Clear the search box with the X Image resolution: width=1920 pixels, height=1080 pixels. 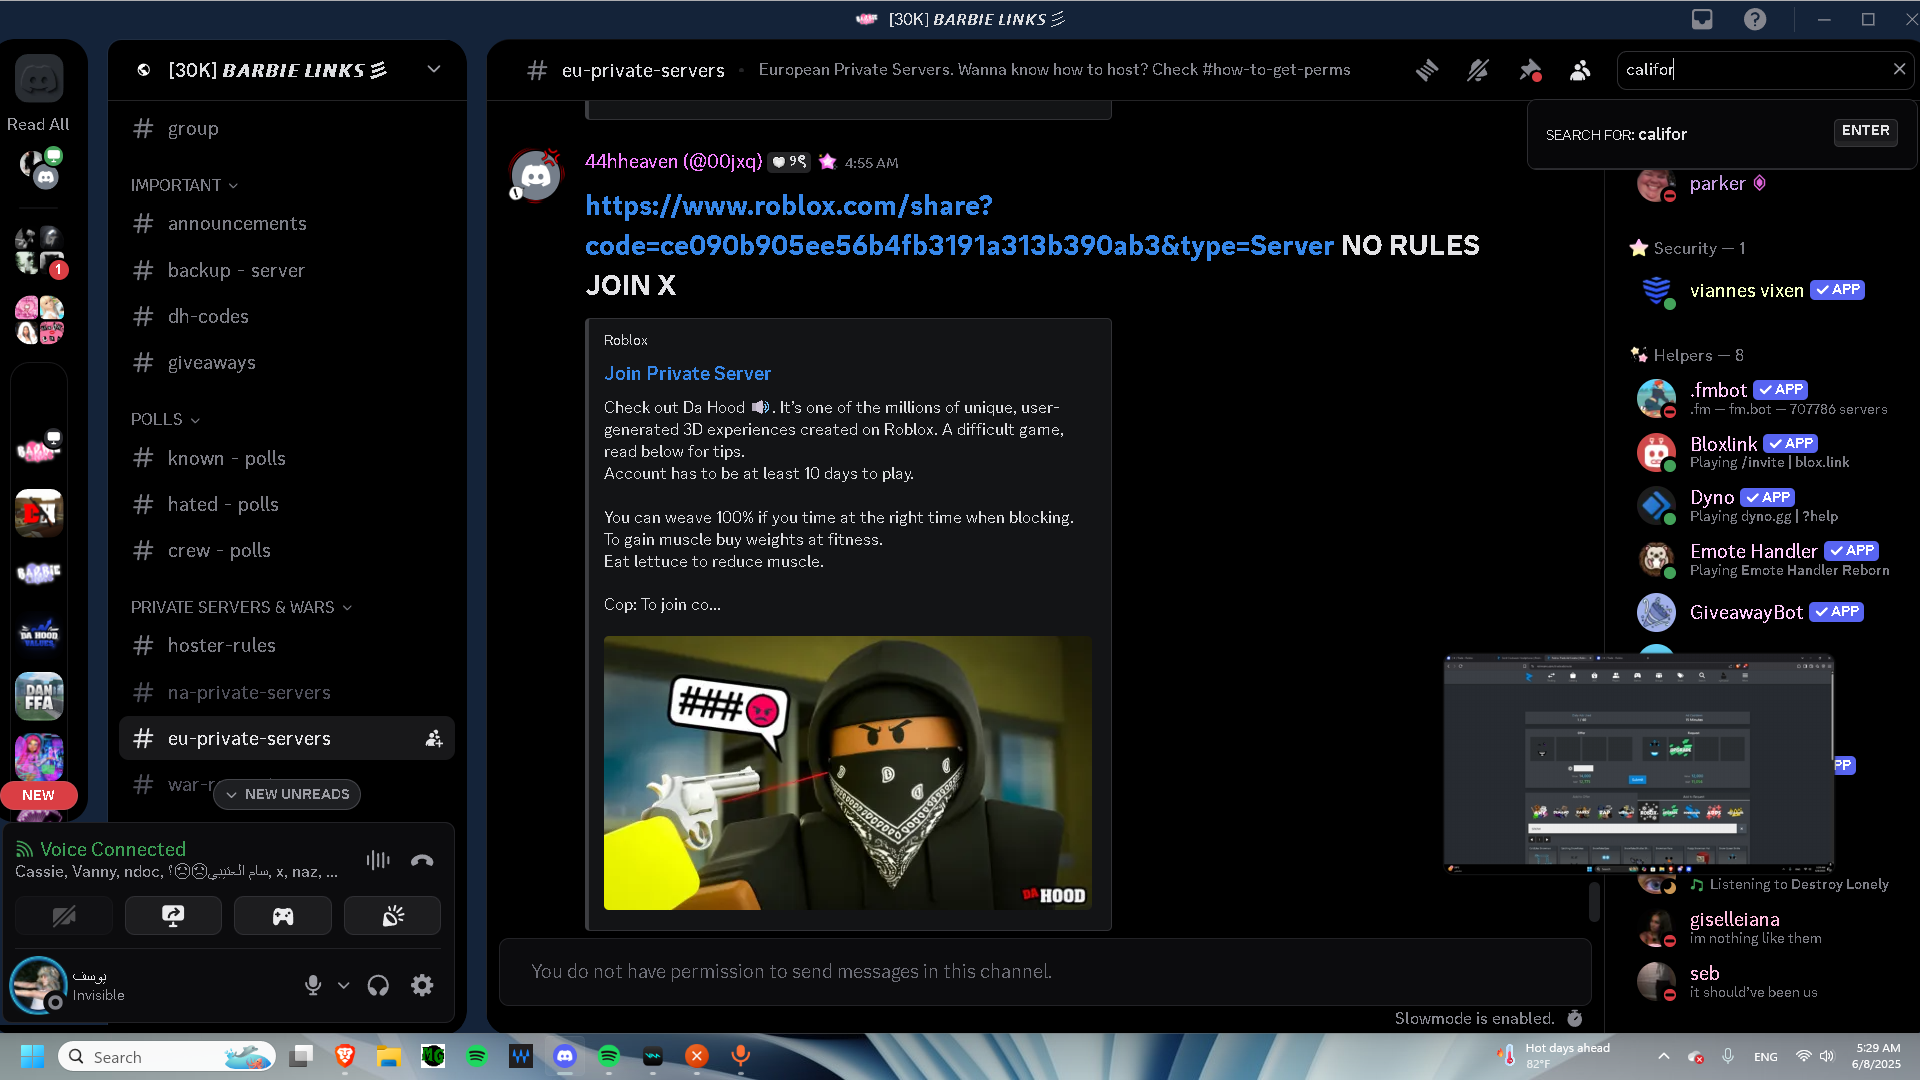pos(1899,69)
